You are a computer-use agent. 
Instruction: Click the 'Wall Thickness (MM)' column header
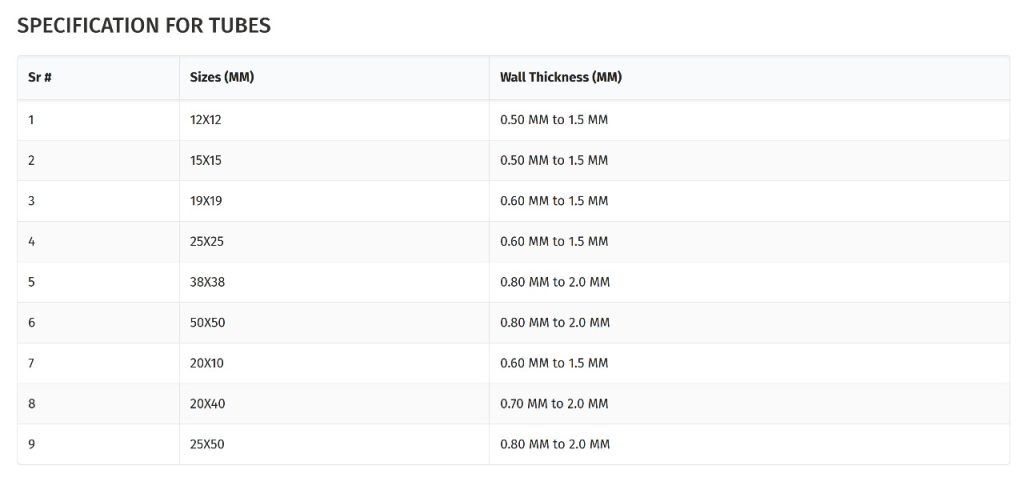pyautogui.click(x=560, y=78)
